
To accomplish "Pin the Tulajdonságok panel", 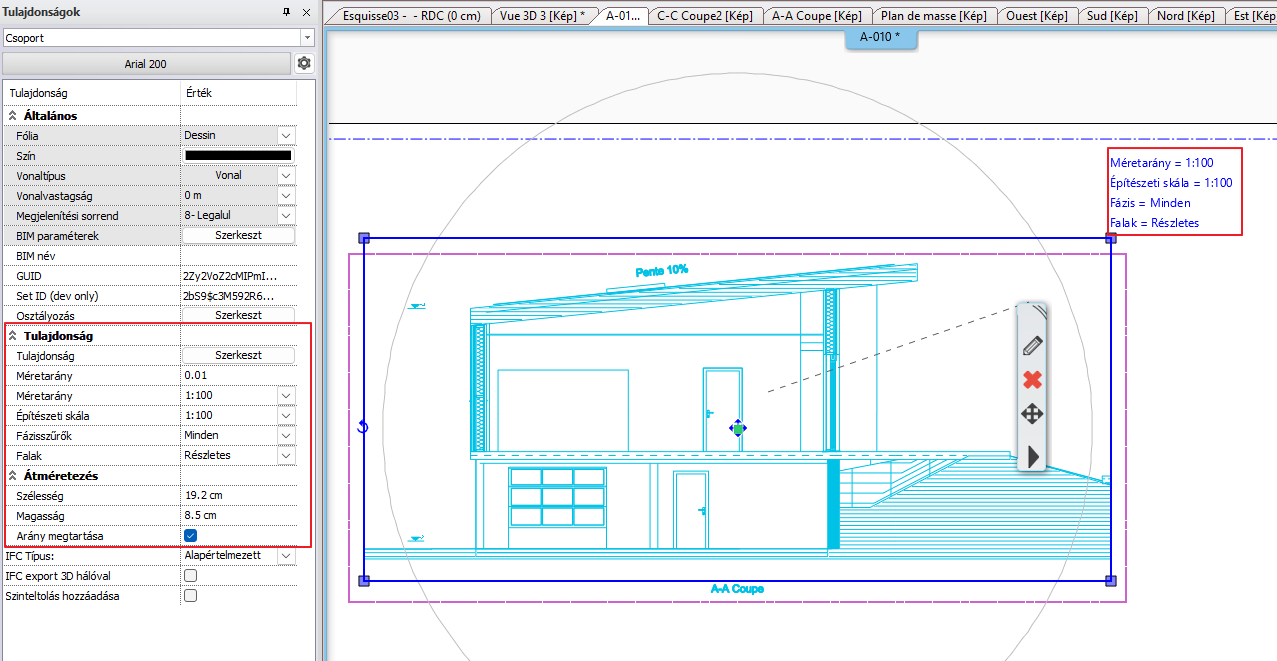I will (287, 12).
